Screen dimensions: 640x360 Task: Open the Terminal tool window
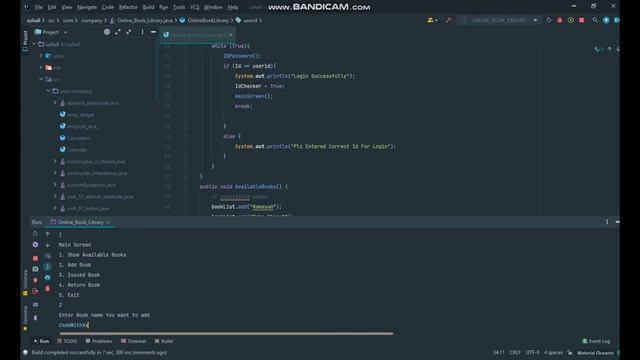(133, 341)
